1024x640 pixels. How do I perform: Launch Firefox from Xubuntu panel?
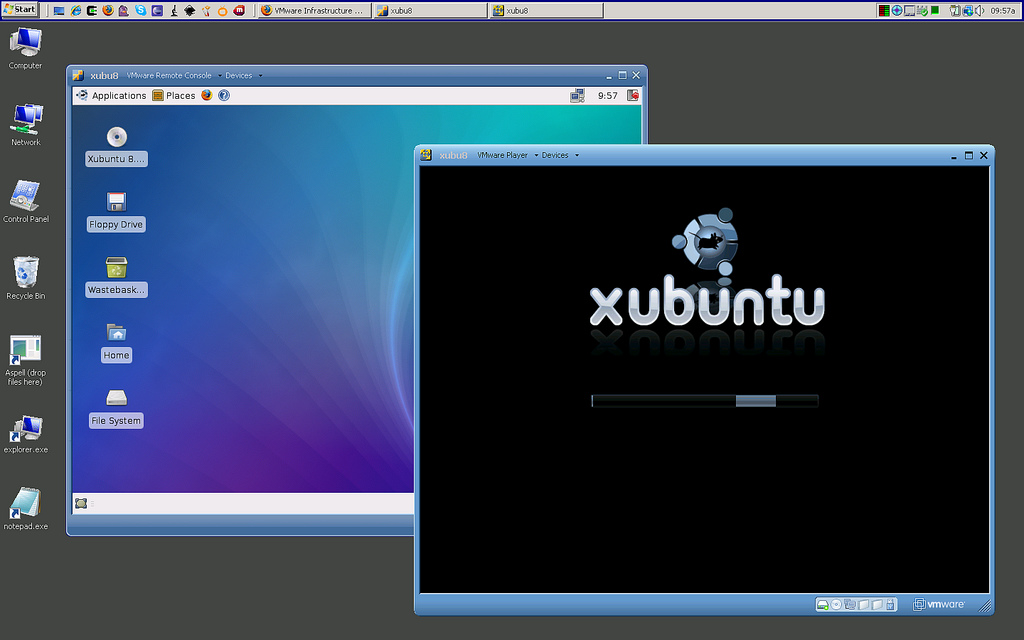pyautogui.click(x=207, y=95)
